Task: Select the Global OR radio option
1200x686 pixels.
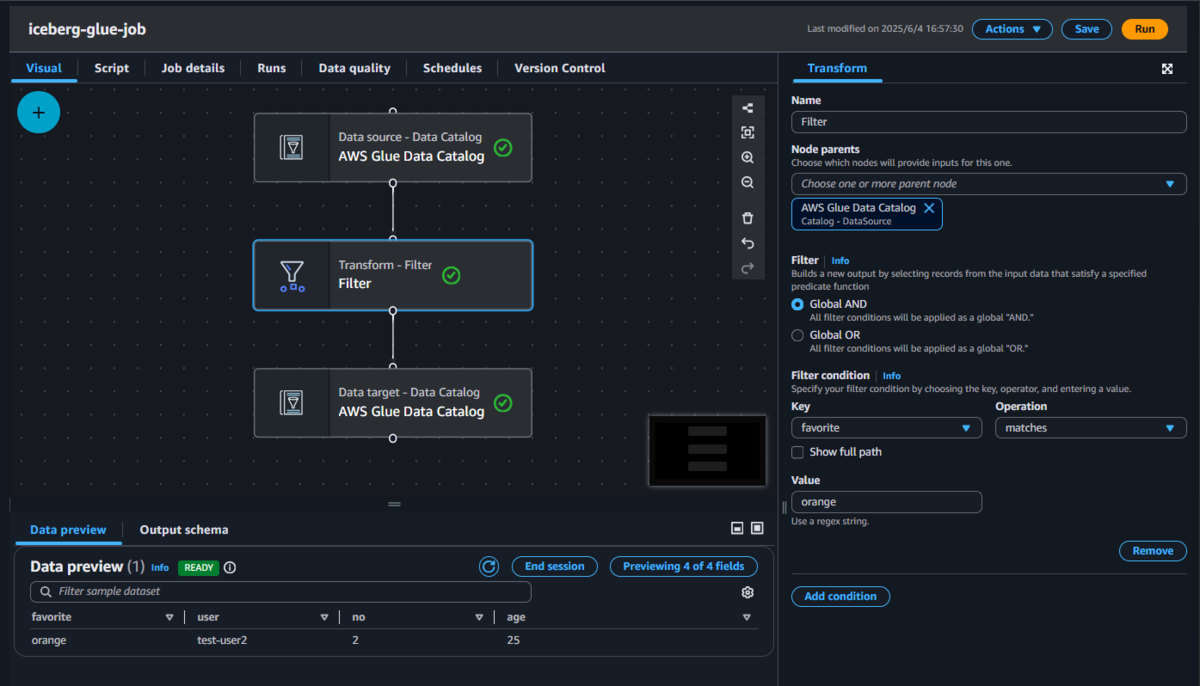Action: pos(797,335)
